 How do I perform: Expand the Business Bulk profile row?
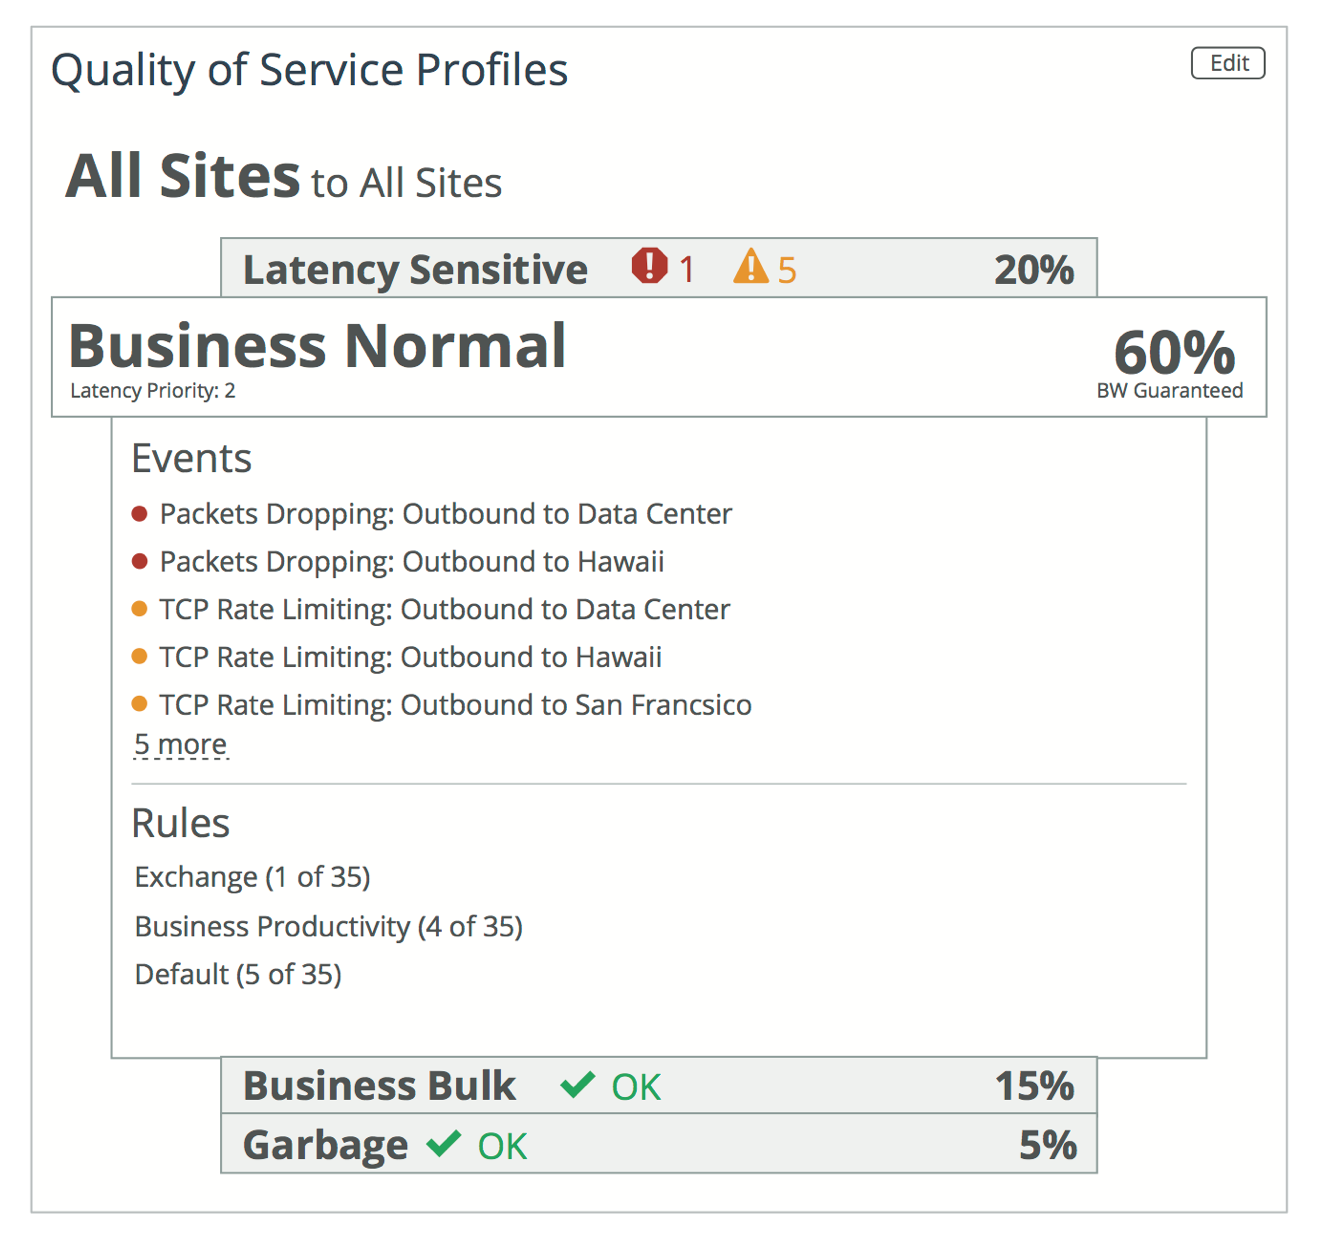pyautogui.click(x=380, y=1086)
